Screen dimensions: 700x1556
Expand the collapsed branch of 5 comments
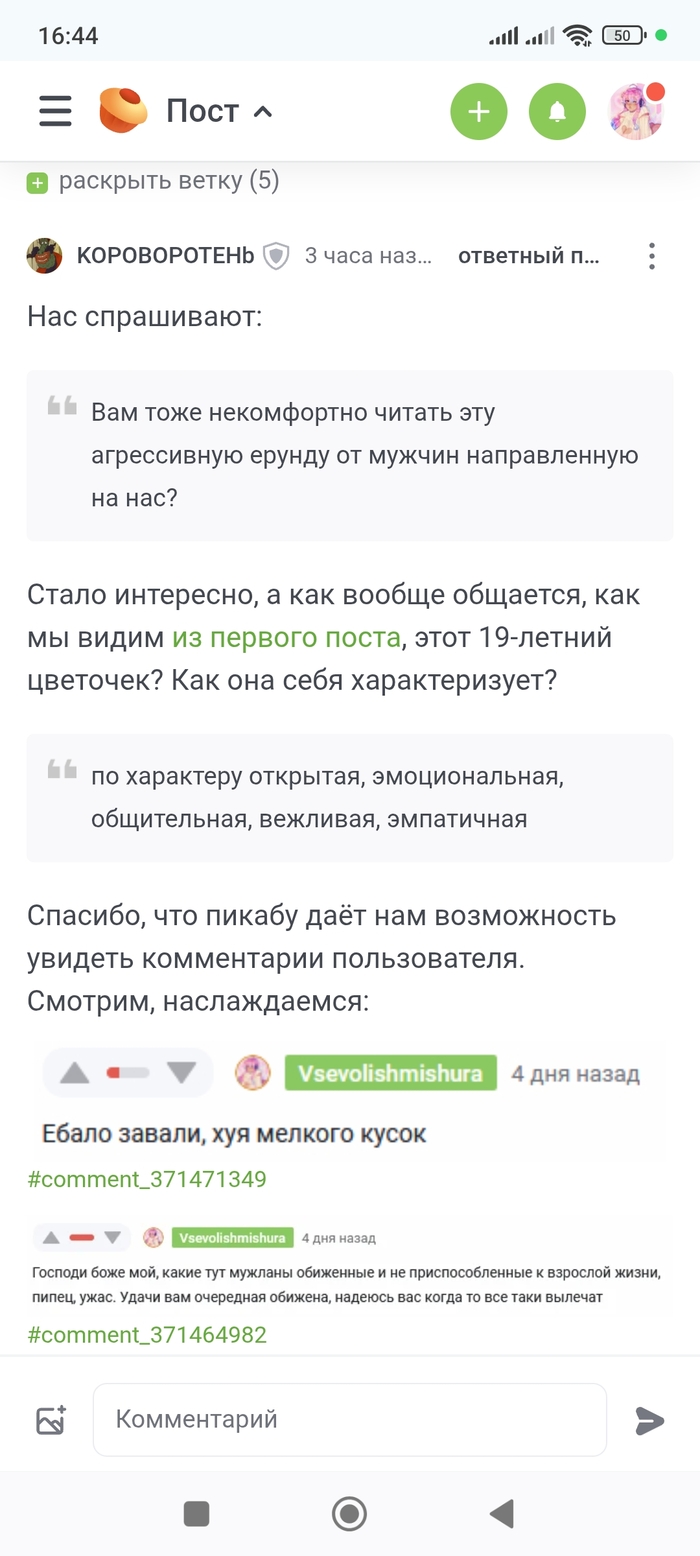pyautogui.click(x=154, y=182)
